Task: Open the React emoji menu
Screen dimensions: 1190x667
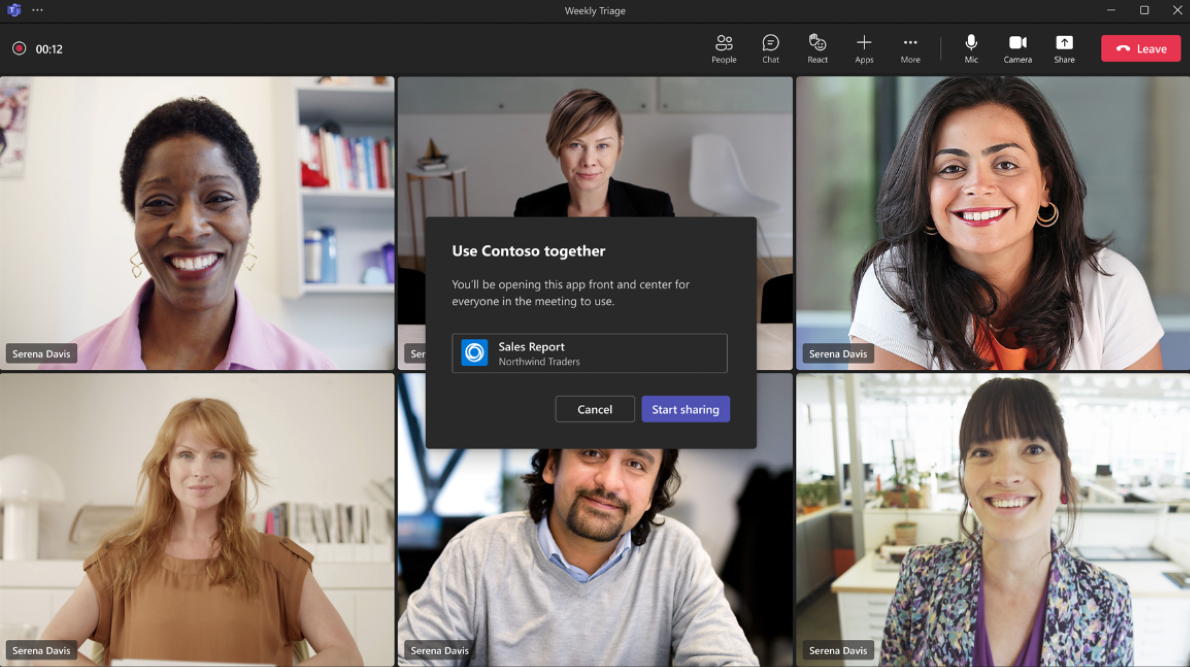Action: point(817,48)
